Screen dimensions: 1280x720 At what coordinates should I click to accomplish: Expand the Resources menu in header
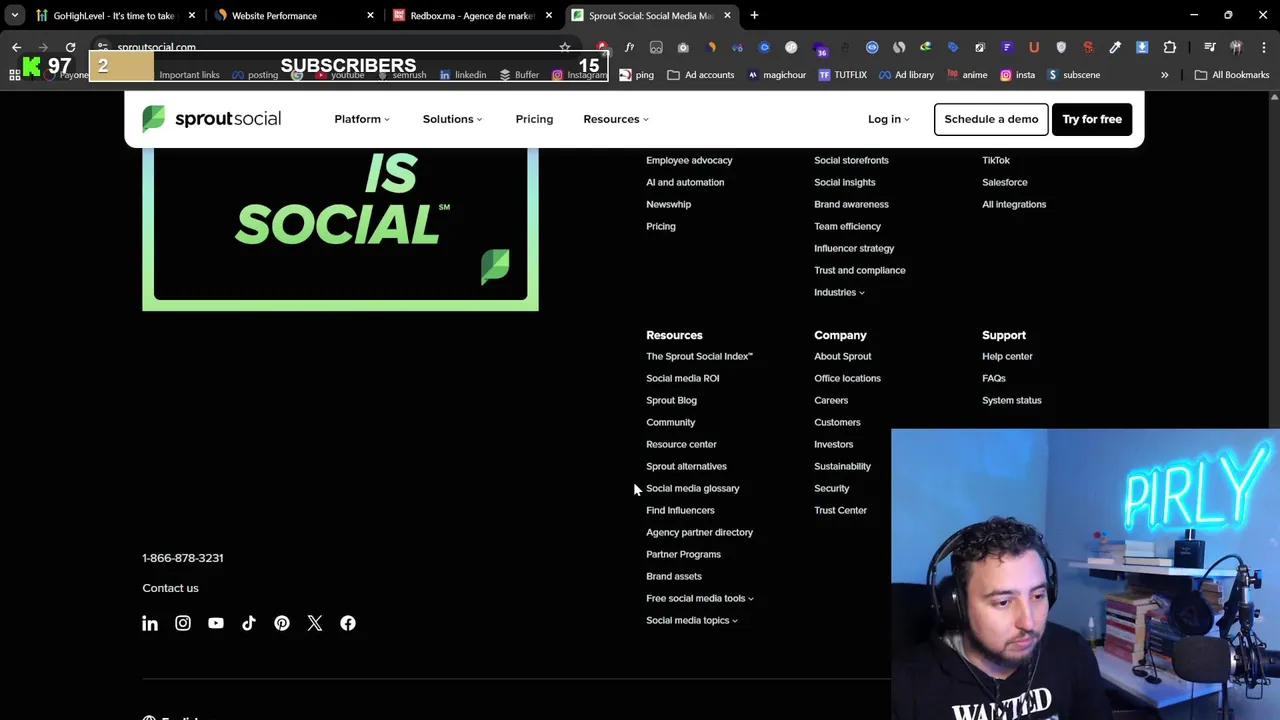pyautogui.click(x=616, y=119)
